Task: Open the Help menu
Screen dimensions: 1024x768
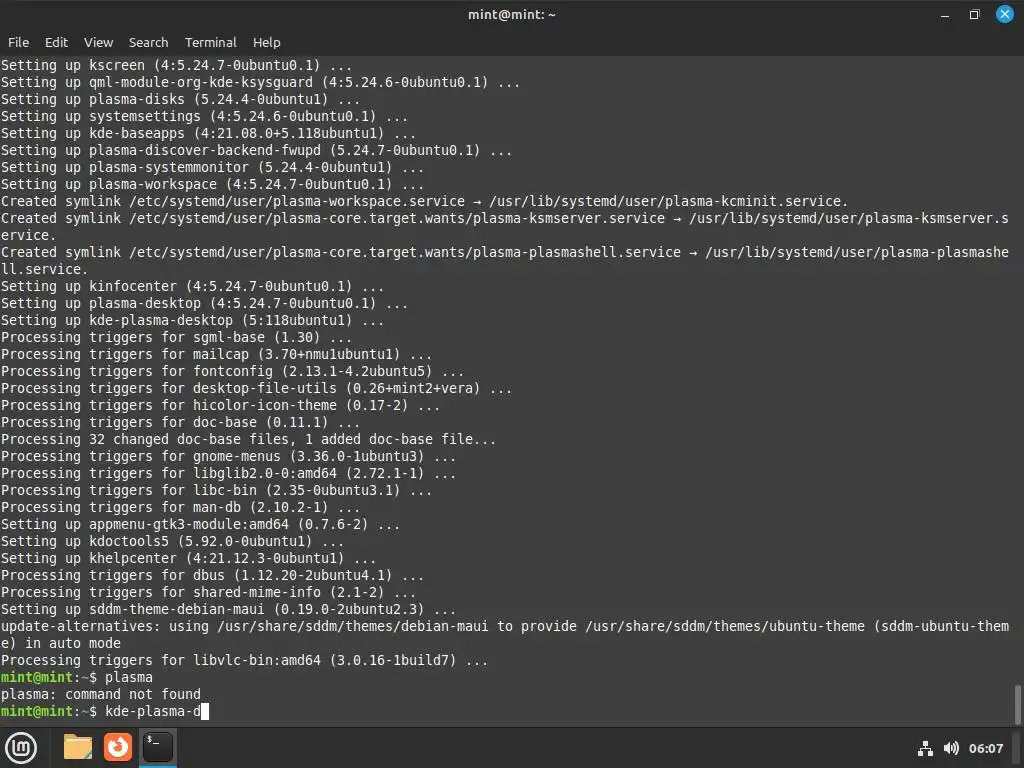Action: (266, 42)
